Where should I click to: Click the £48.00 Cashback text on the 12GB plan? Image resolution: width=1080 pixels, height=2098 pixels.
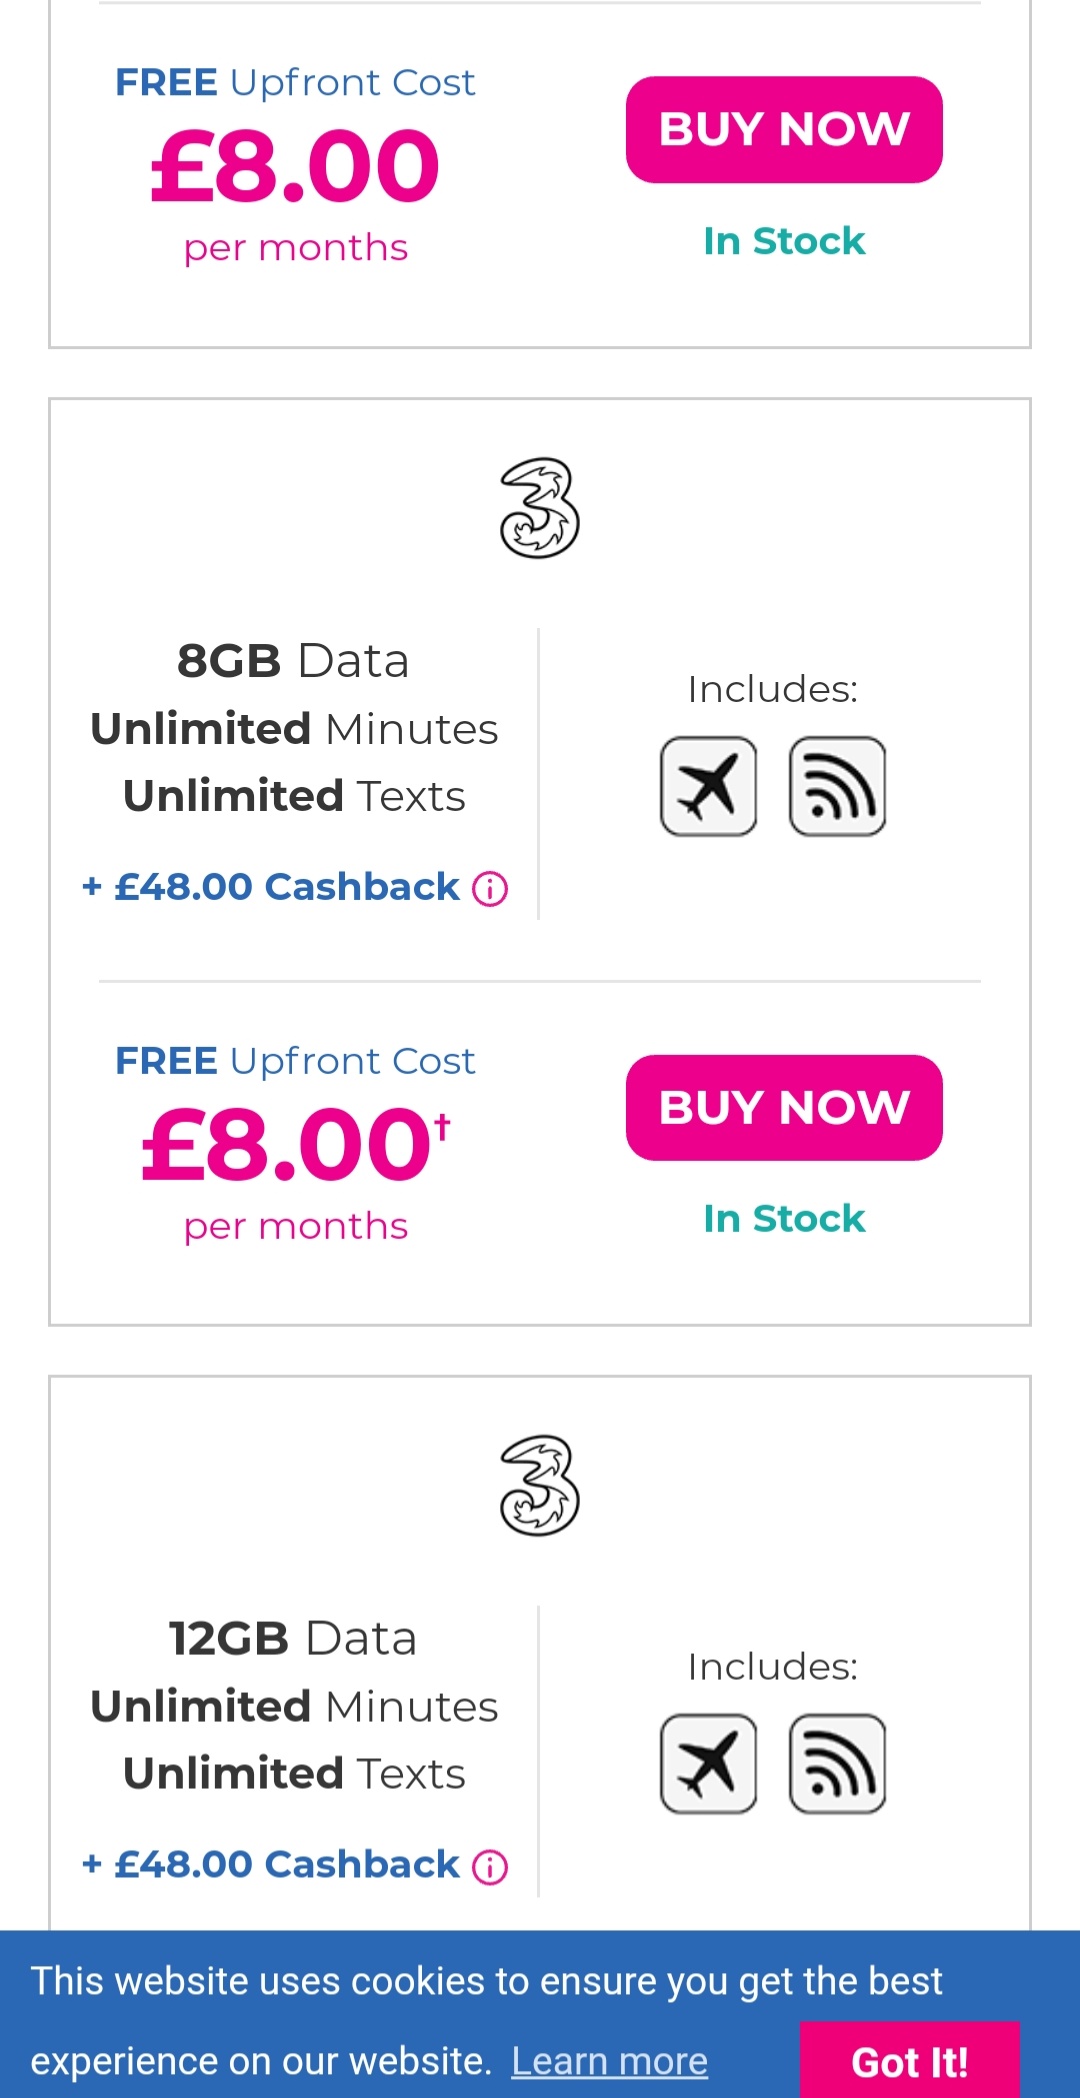(287, 1865)
